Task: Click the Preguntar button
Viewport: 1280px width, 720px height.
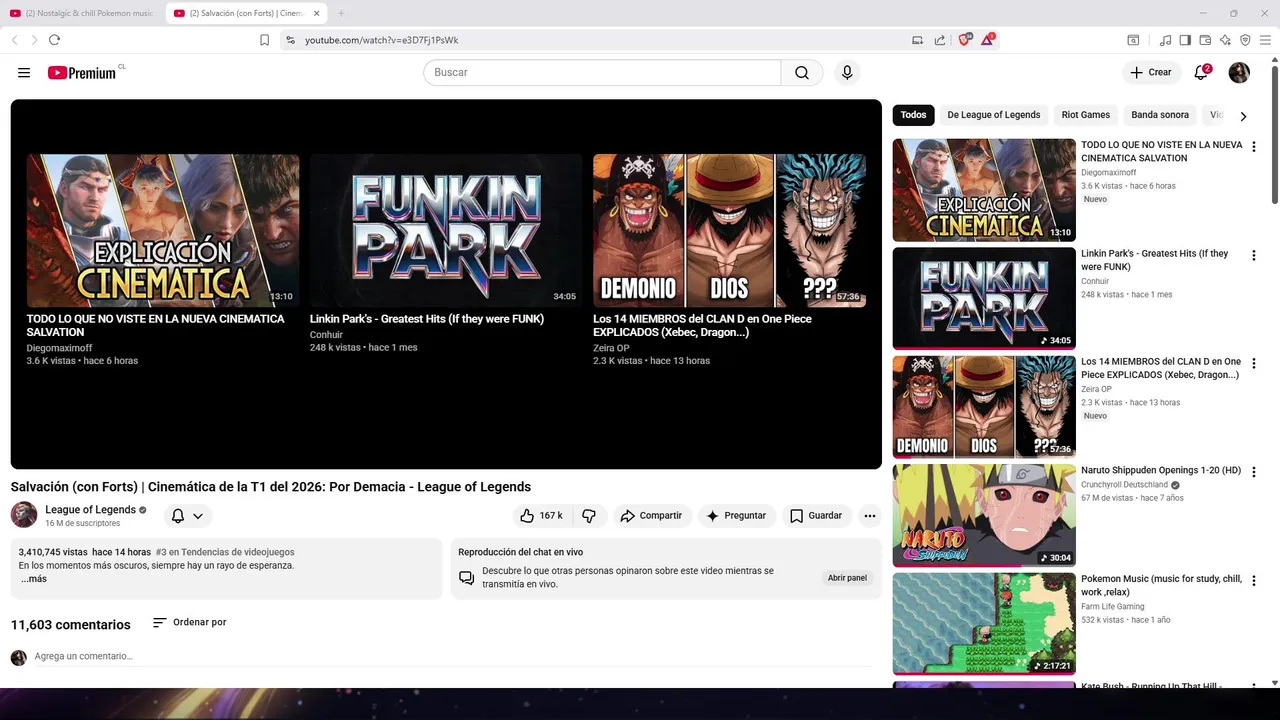Action: [x=736, y=516]
